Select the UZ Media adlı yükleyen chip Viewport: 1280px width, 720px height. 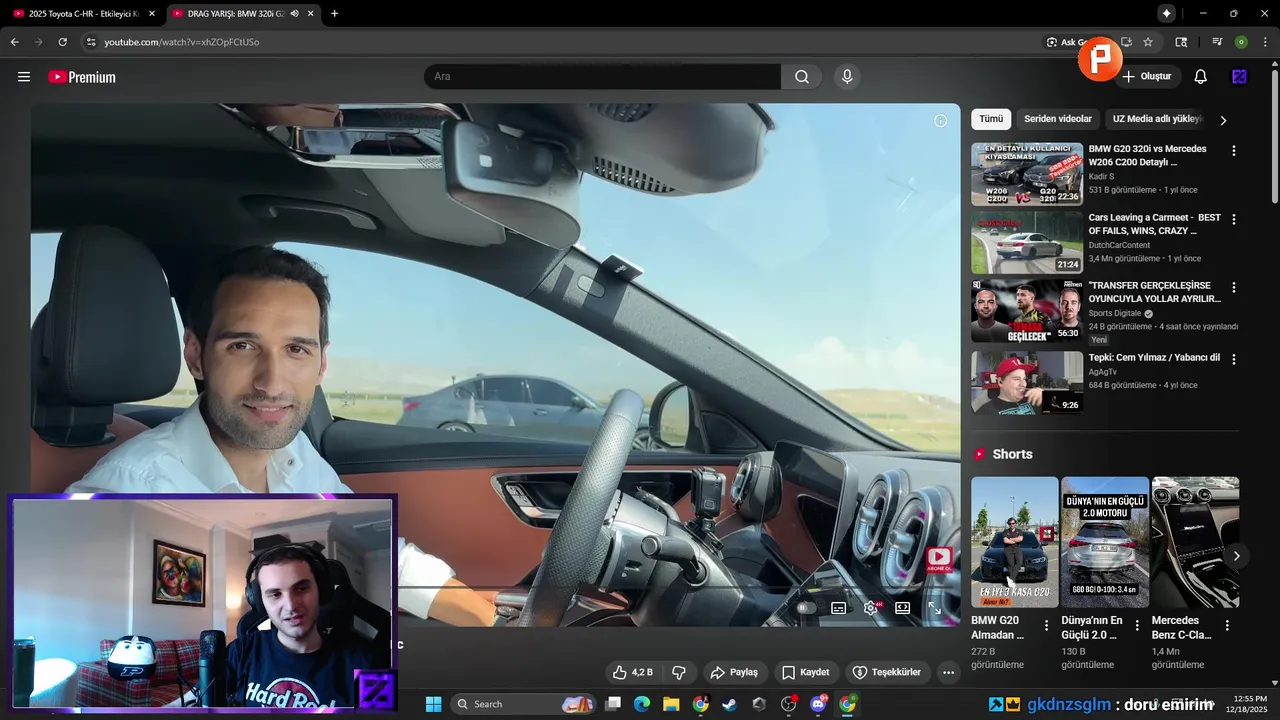coord(1156,119)
